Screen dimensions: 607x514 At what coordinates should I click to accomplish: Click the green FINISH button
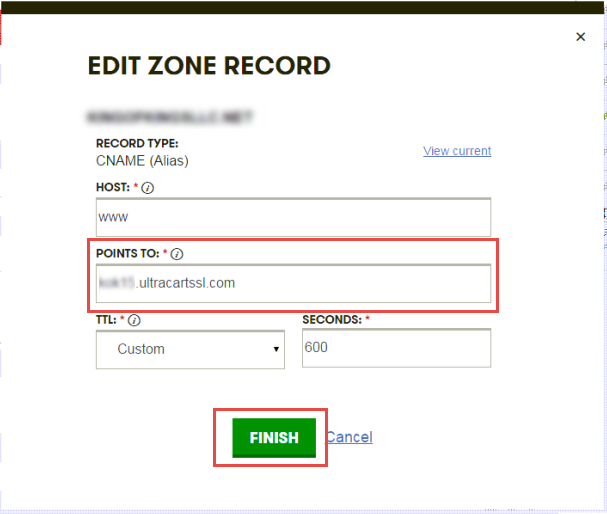tap(274, 438)
